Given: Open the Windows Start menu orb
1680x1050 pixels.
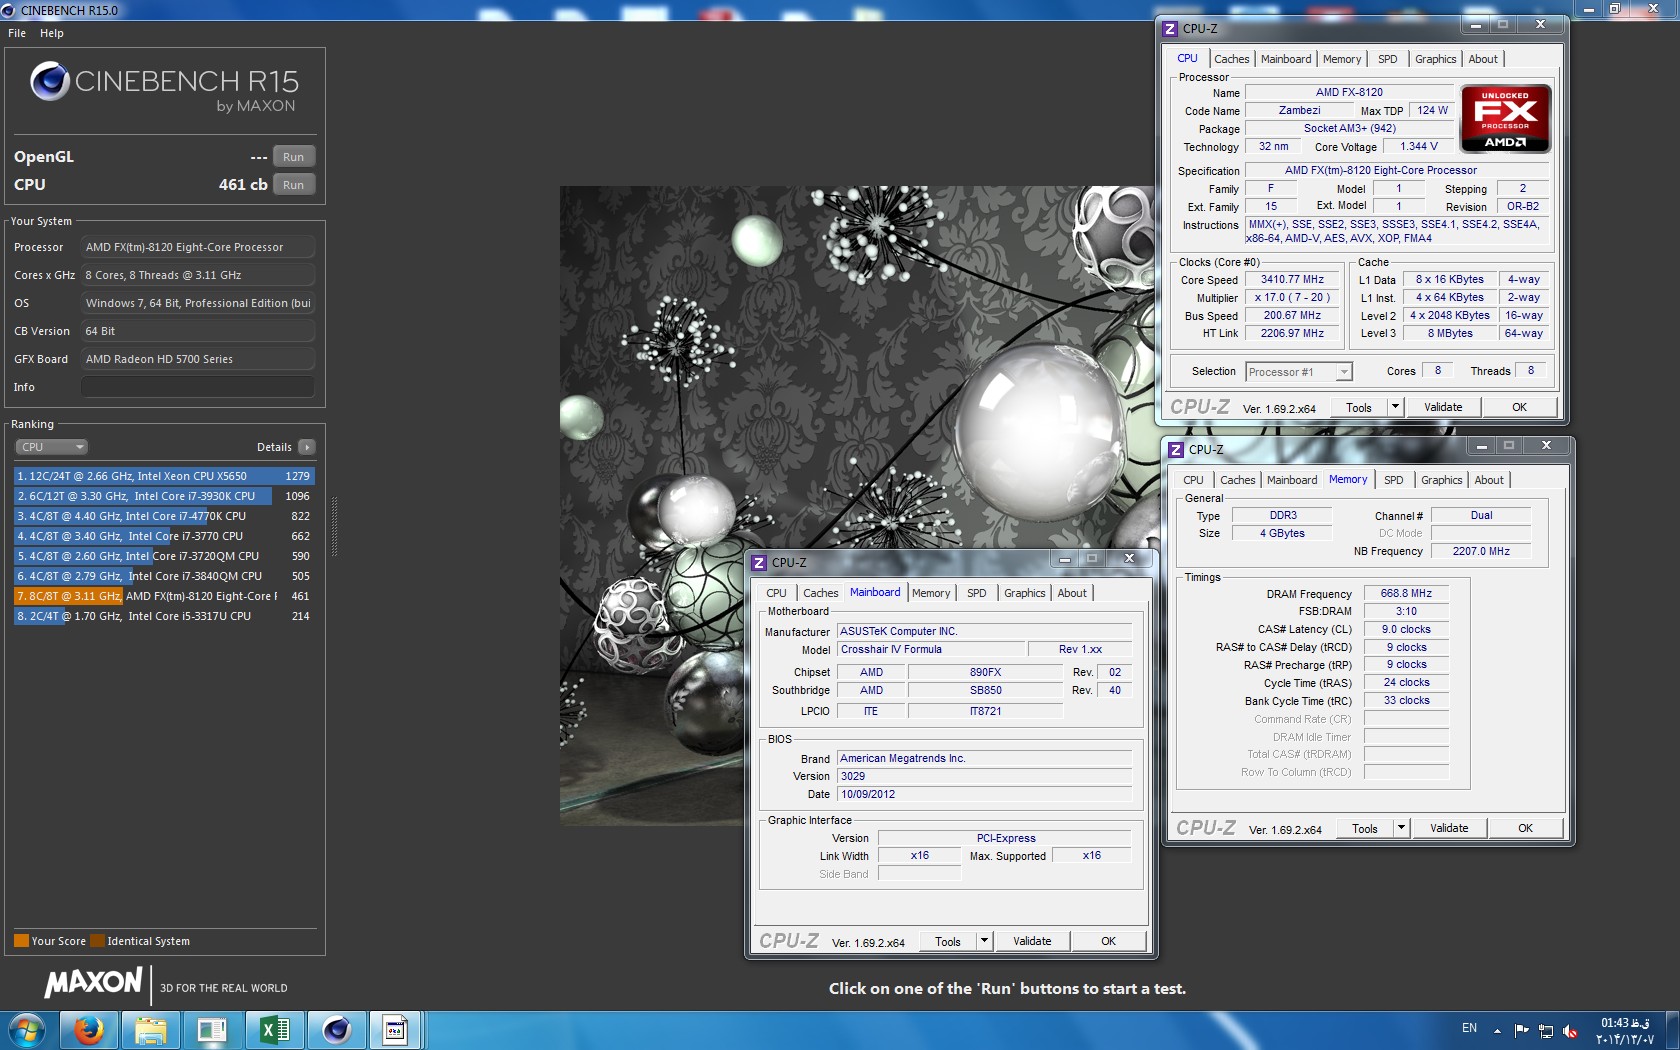Looking at the screenshot, I should [27, 1030].
